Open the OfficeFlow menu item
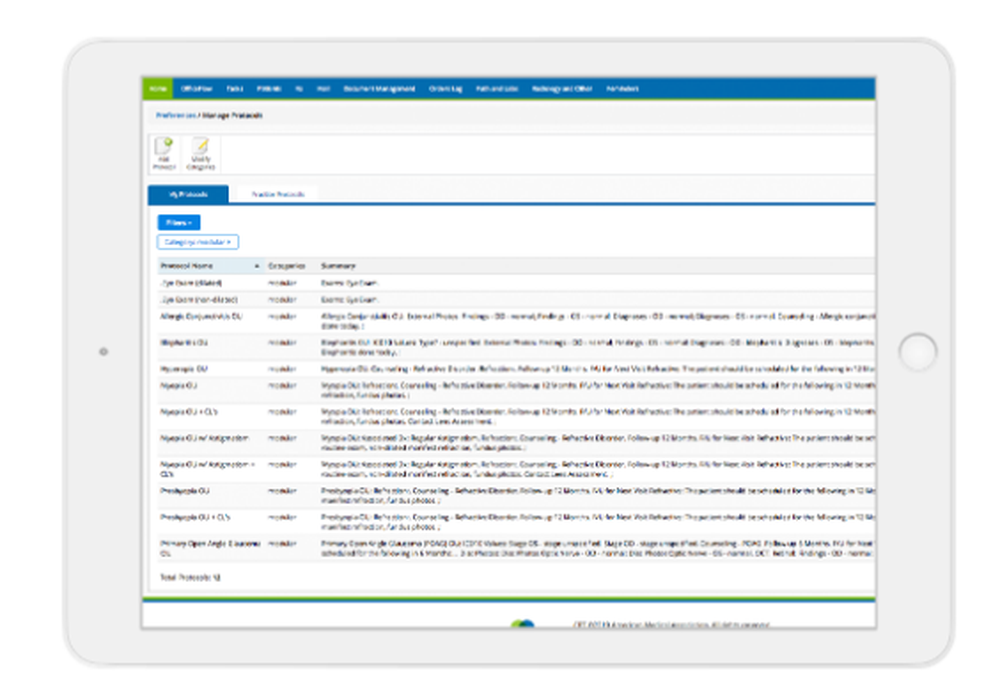 [196, 89]
